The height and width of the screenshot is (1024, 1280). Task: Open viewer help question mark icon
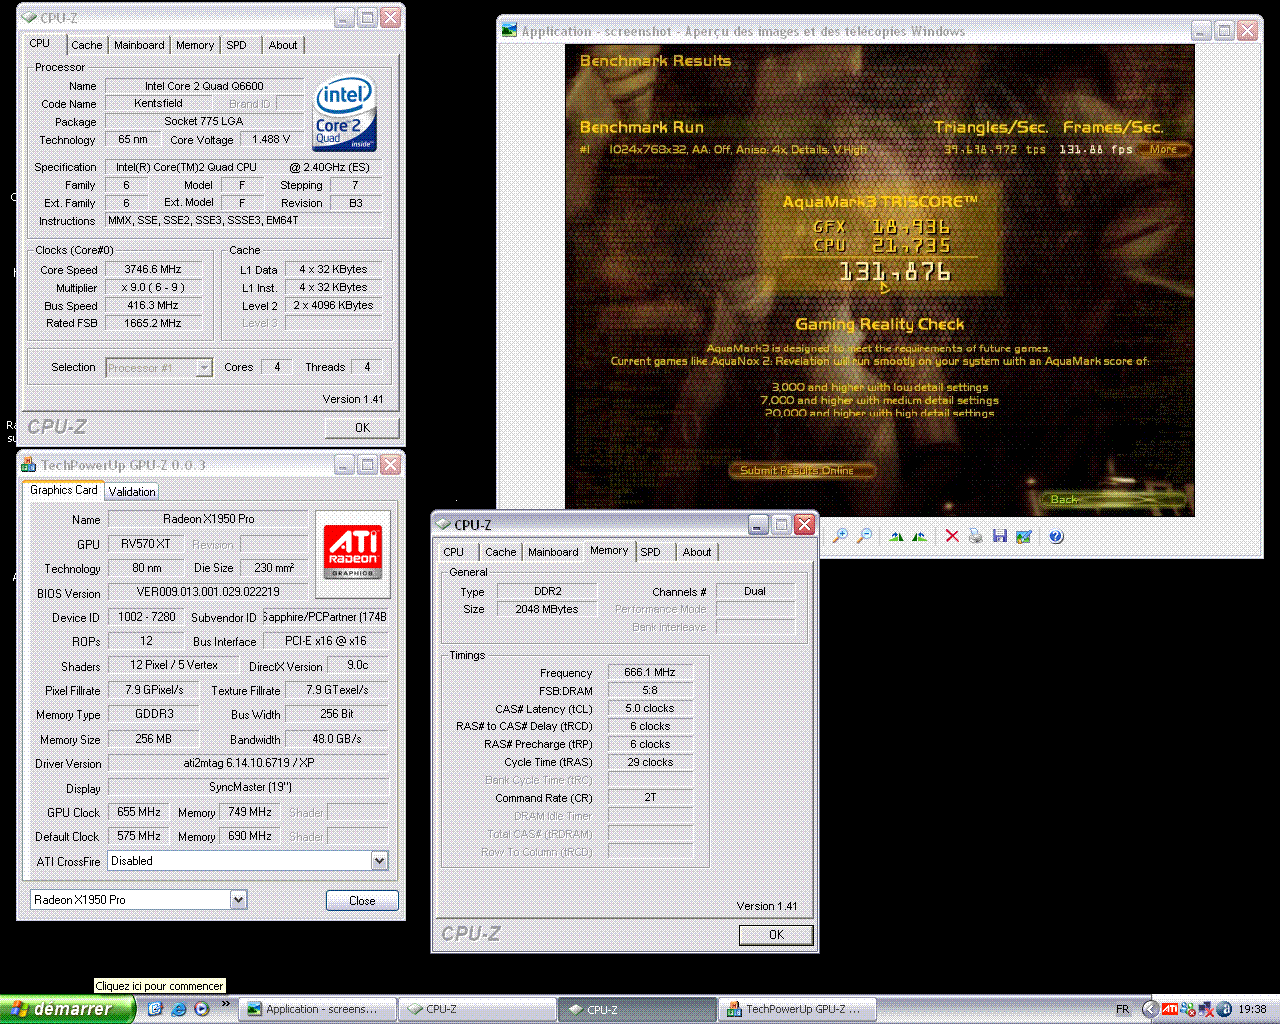click(1056, 536)
